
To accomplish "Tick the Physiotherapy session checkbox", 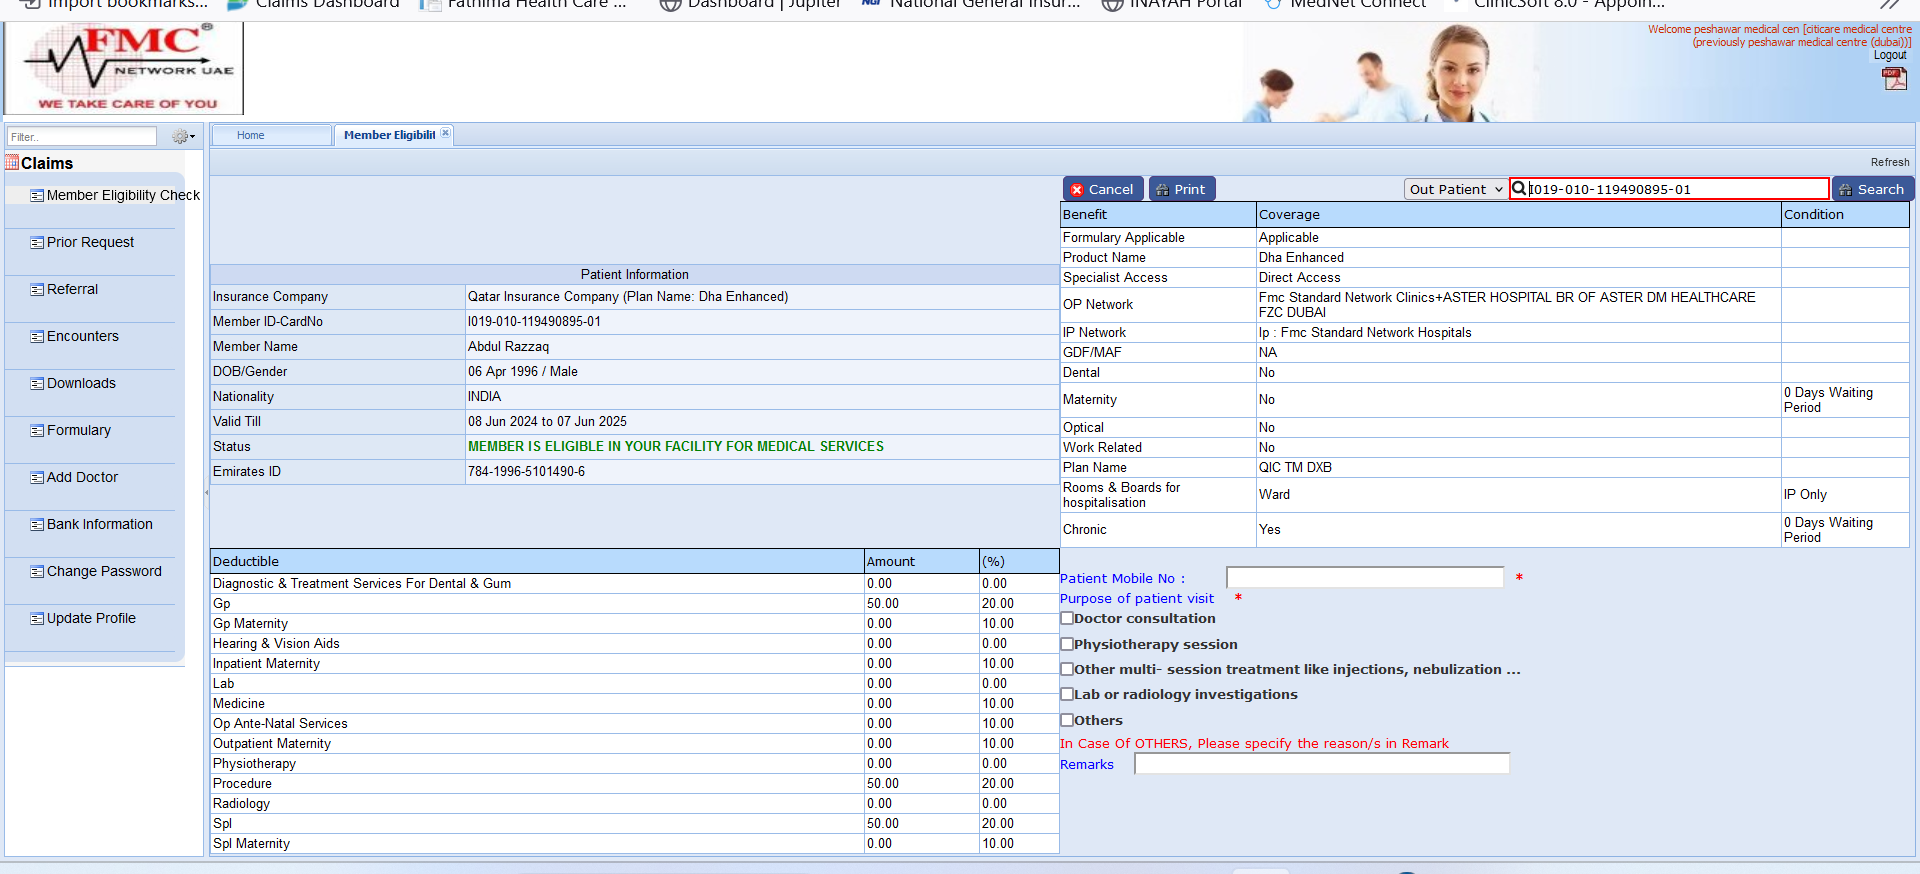I will click(1067, 644).
